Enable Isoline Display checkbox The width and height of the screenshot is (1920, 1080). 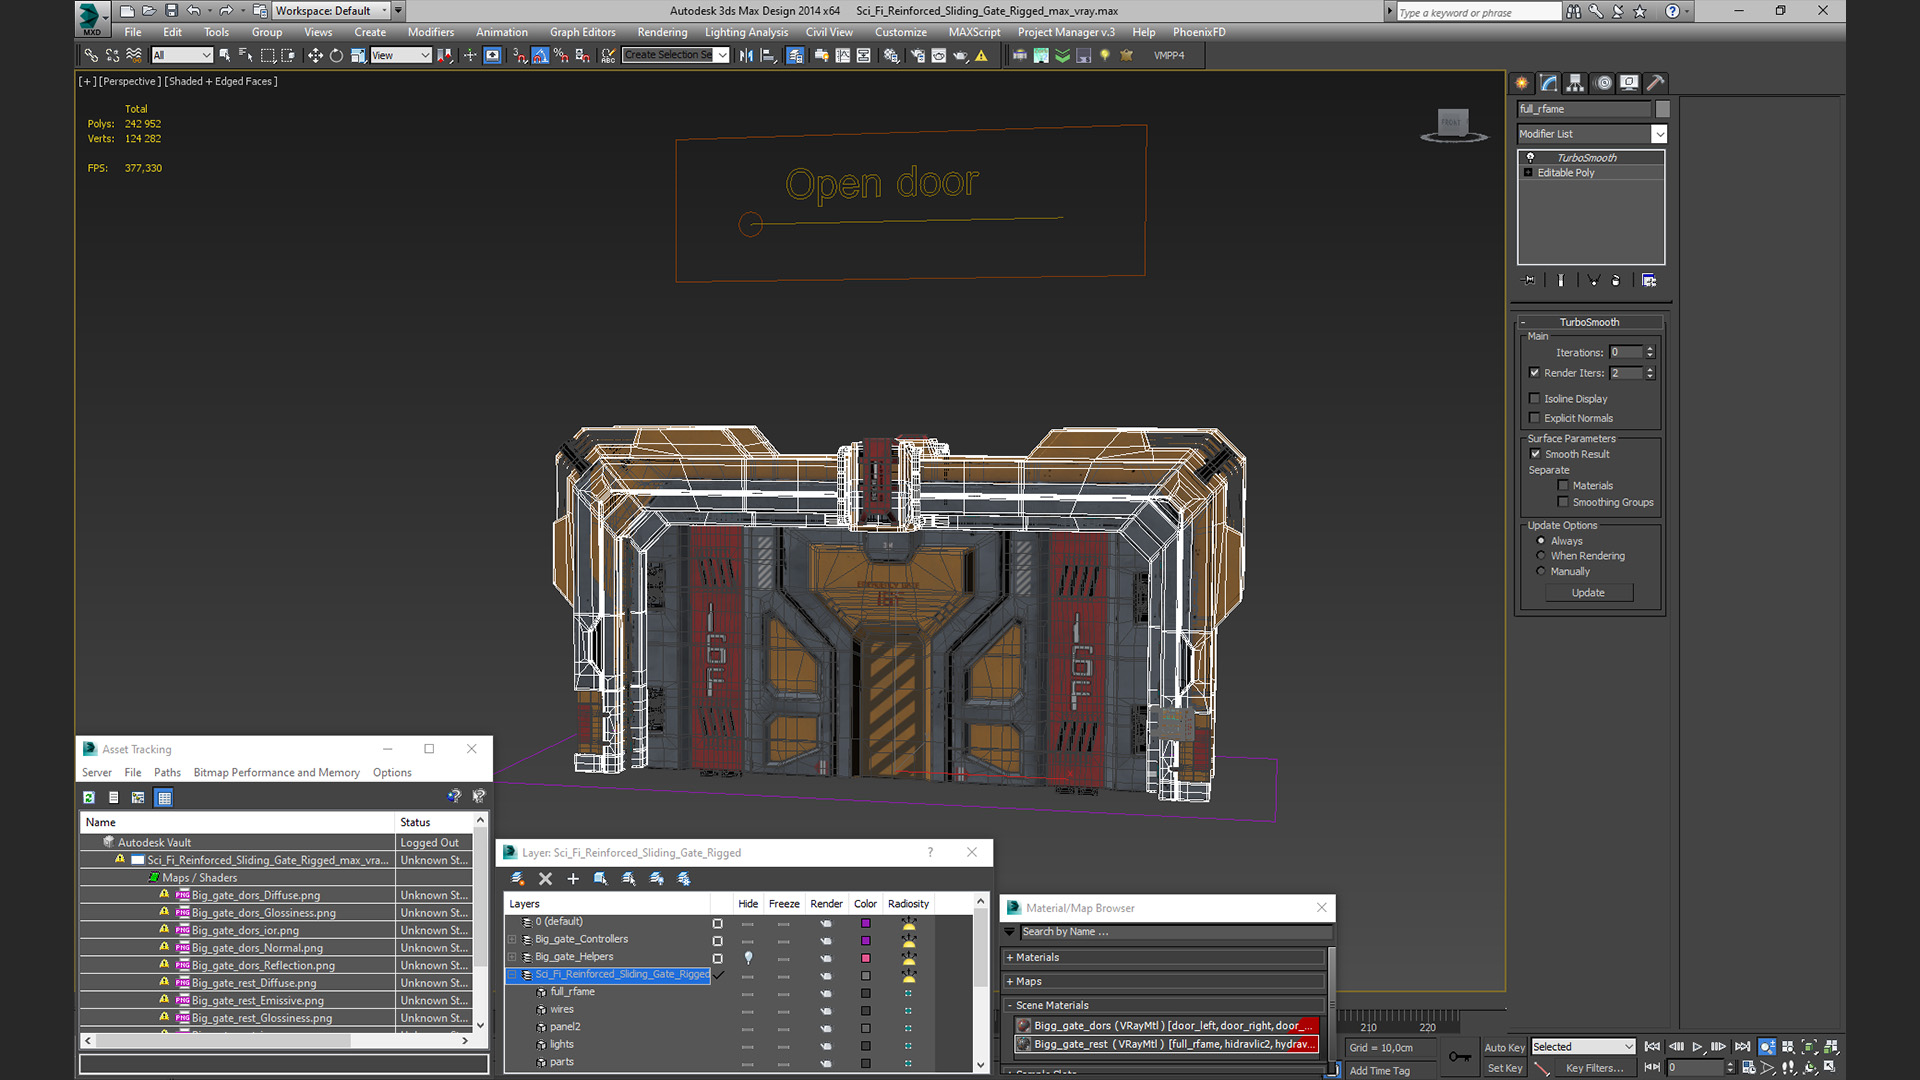[x=1535, y=399]
